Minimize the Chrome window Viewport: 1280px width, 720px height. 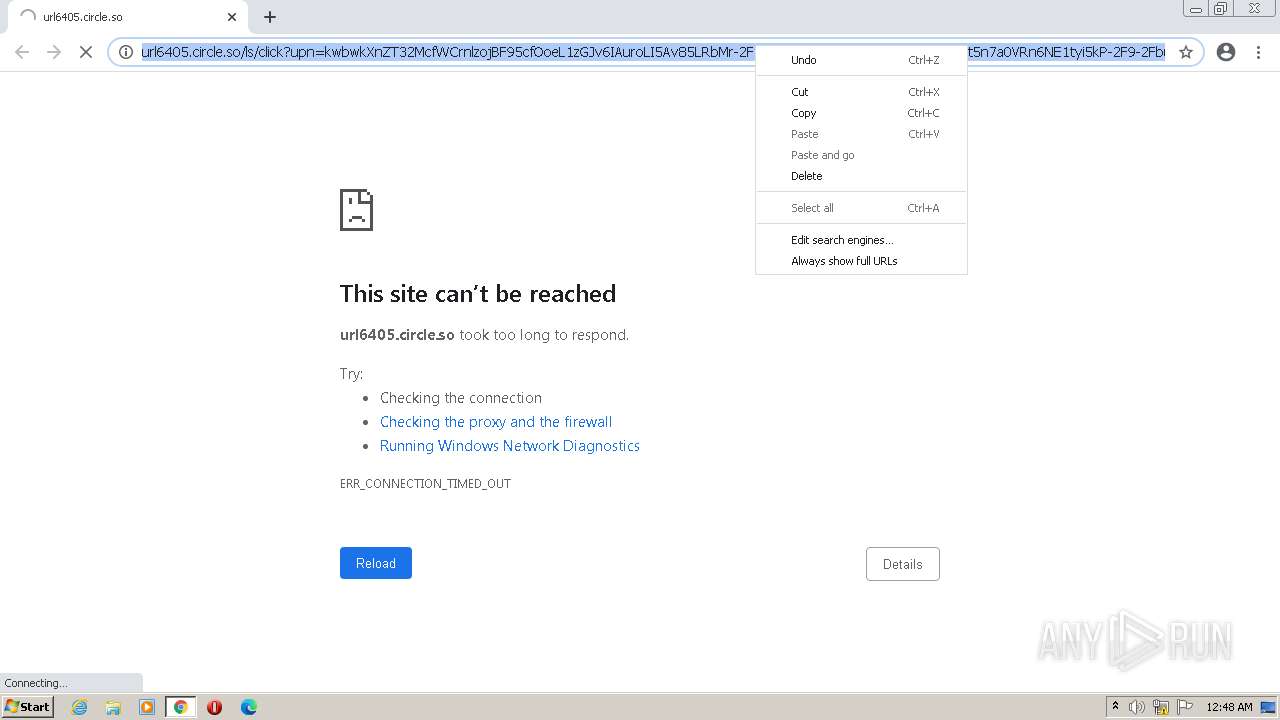pos(1196,9)
